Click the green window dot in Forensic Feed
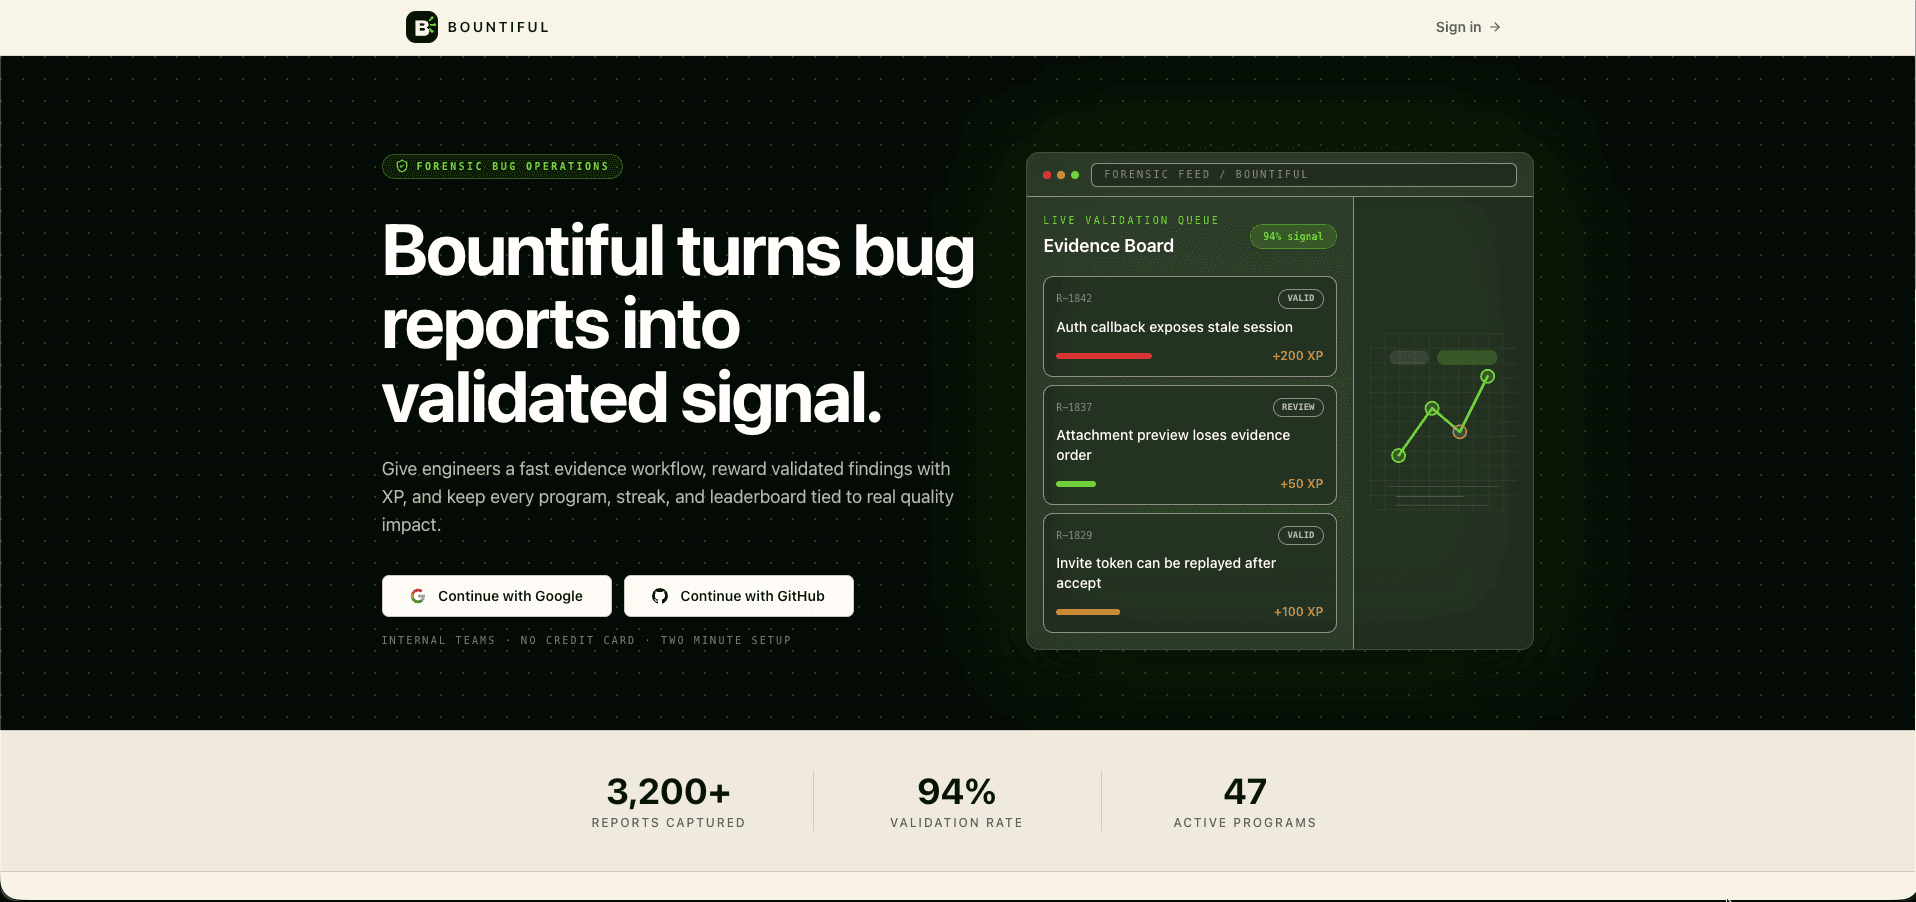The height and width of the screenshot is (902, 1916). point(1075,175)
